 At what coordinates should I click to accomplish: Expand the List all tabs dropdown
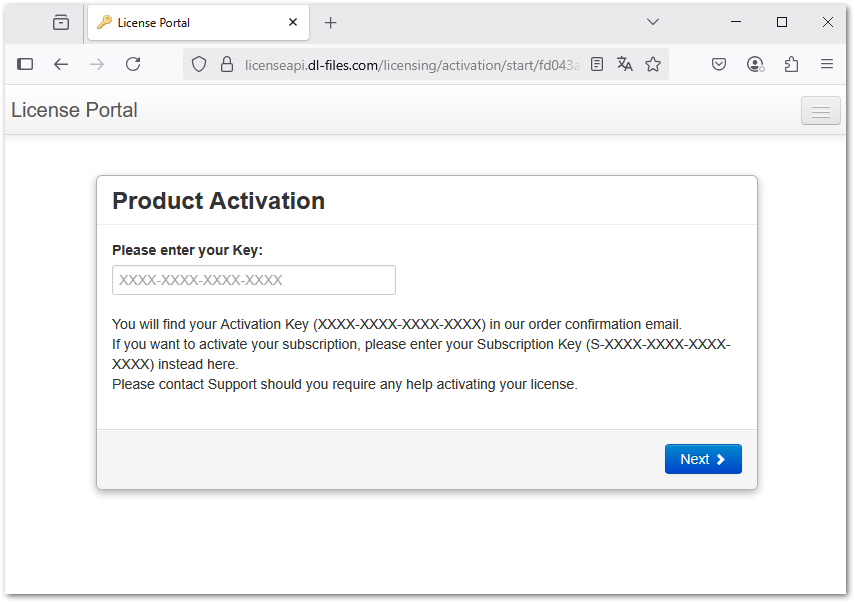point(653,22)
